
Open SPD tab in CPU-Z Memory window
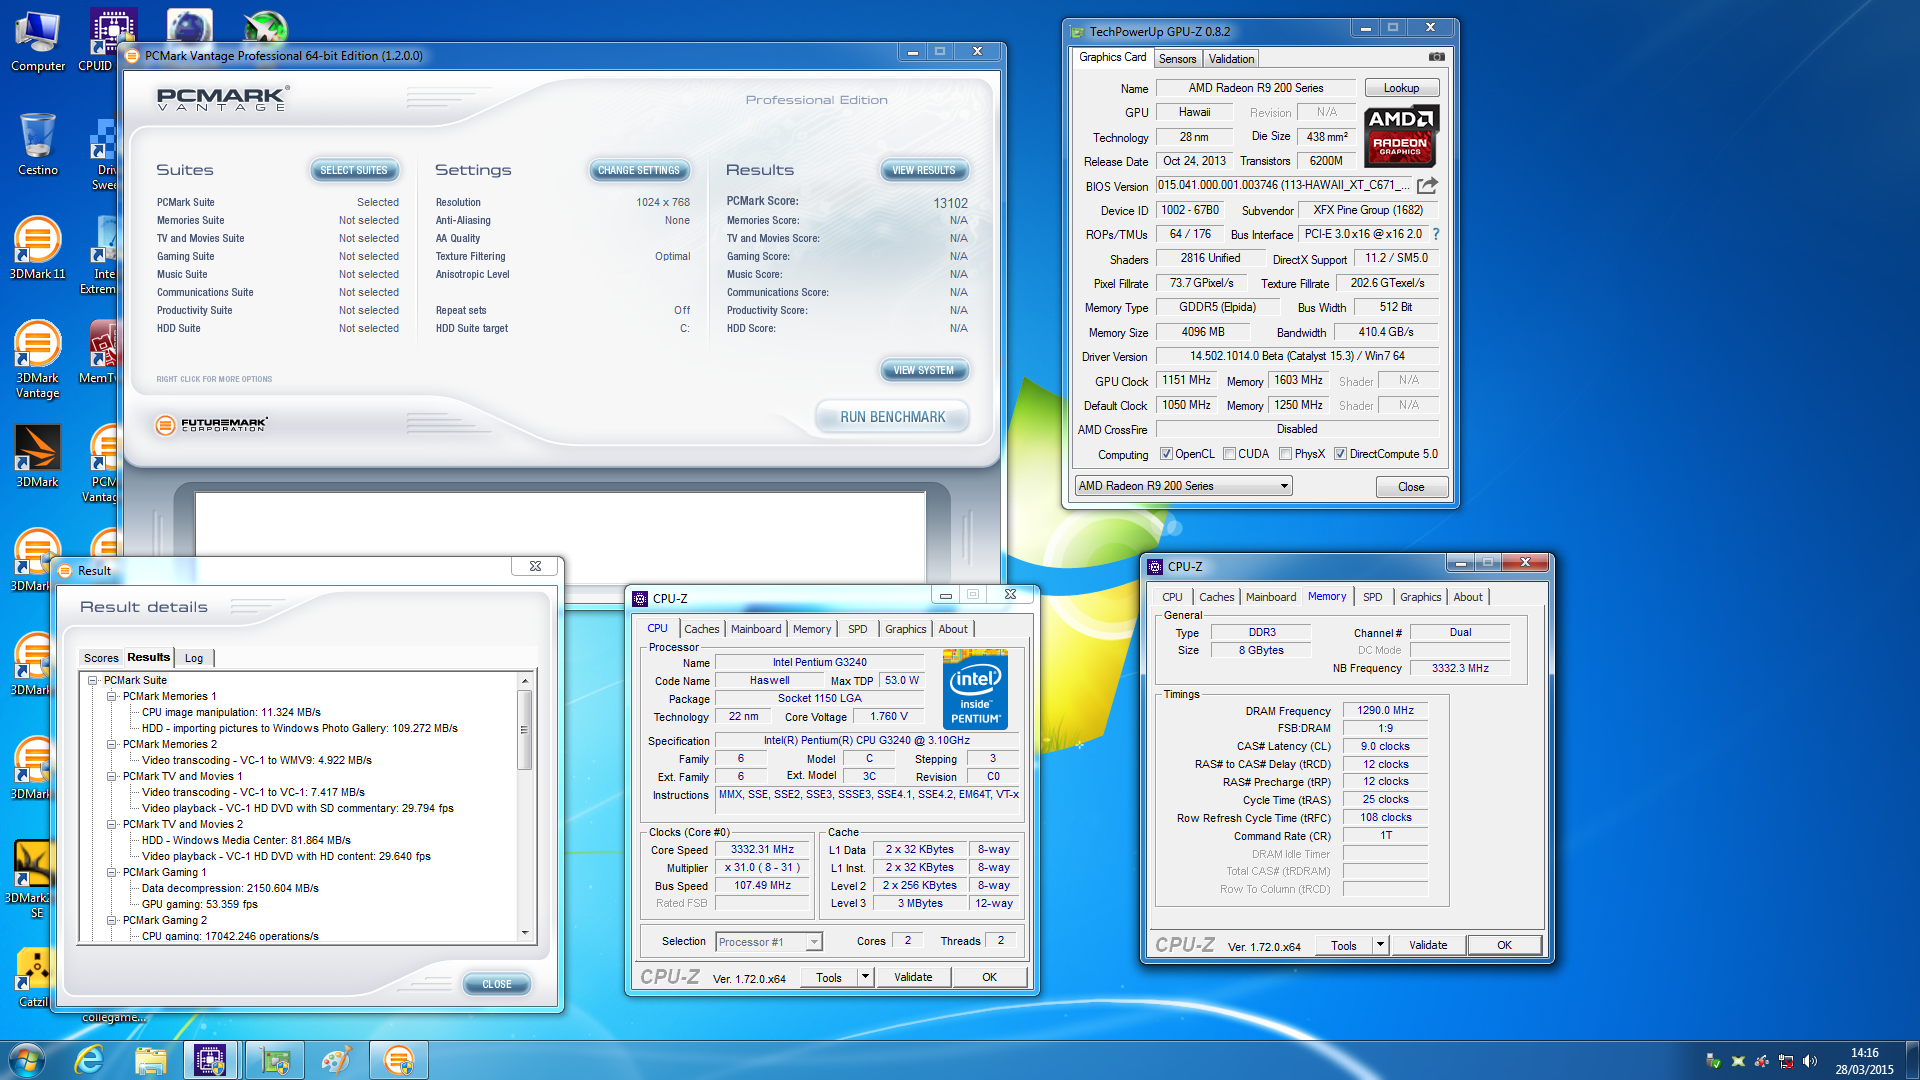[1372, 597]
